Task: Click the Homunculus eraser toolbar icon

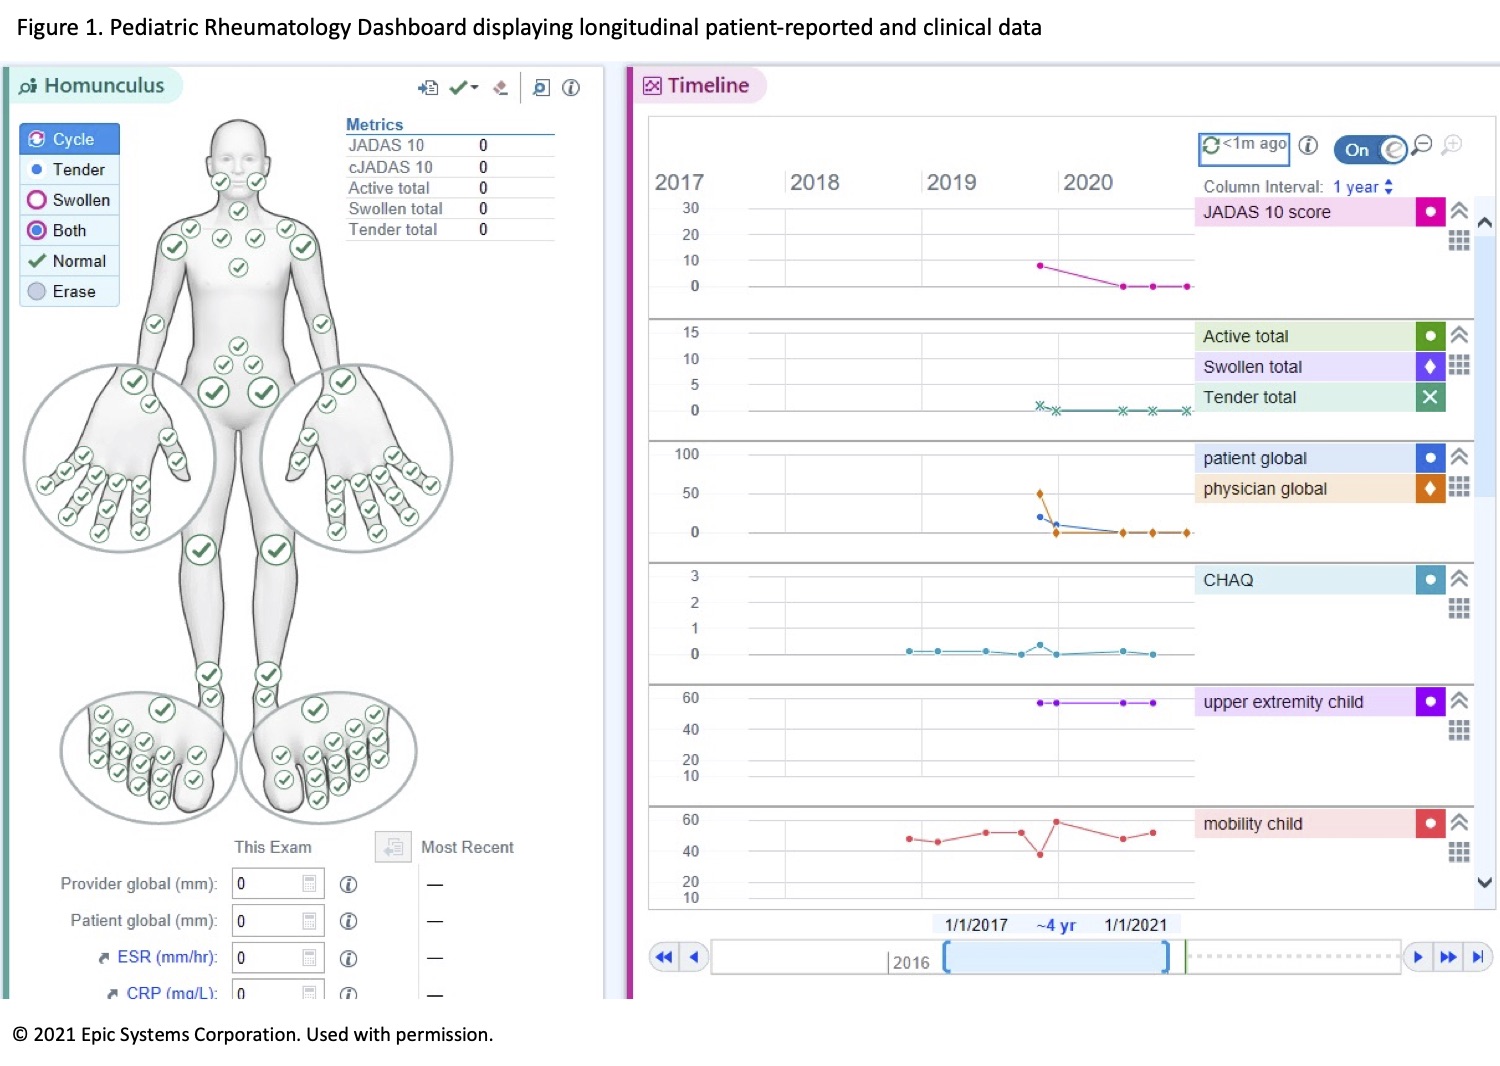Action: tap(501, 88)
